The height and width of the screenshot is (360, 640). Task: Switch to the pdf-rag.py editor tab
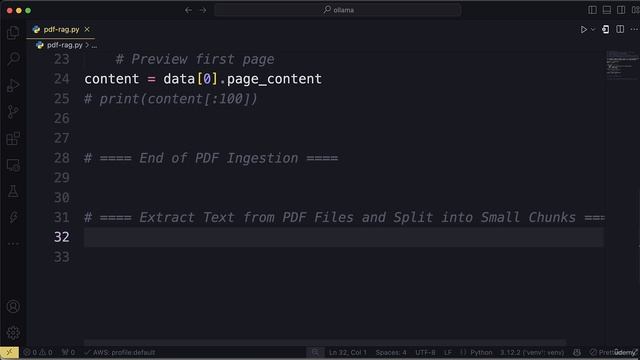[61, 29]
